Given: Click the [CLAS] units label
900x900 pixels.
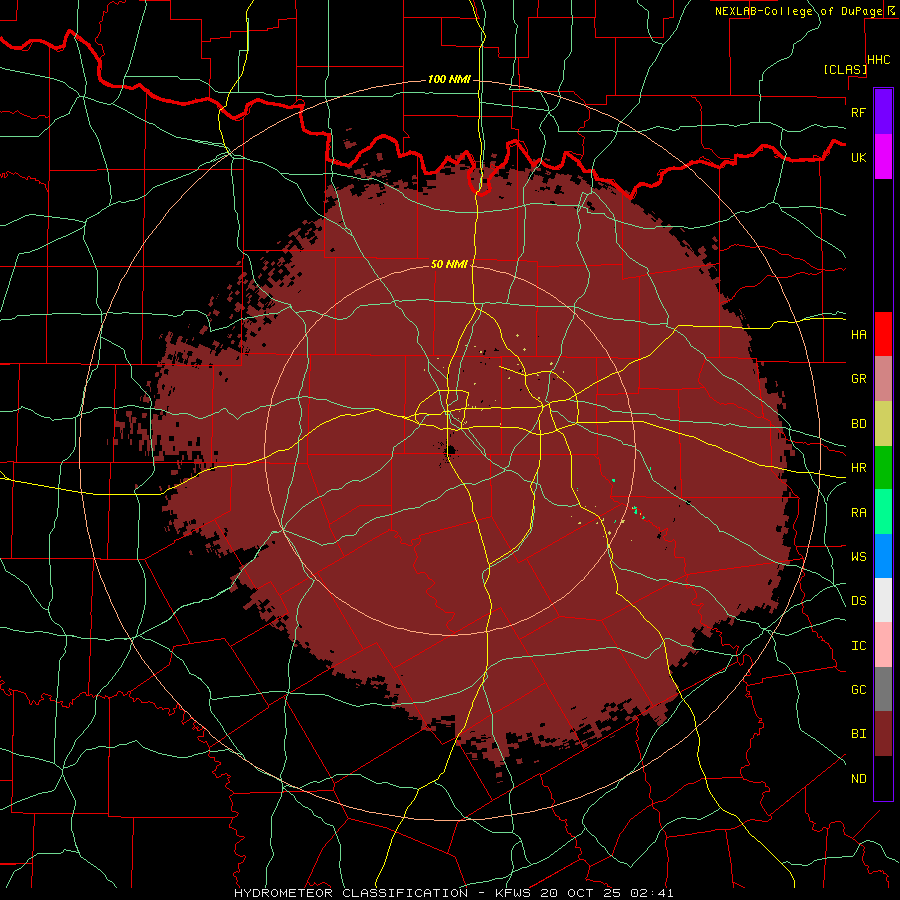Looking at the screenshot, I should click(x=845, y=70).
